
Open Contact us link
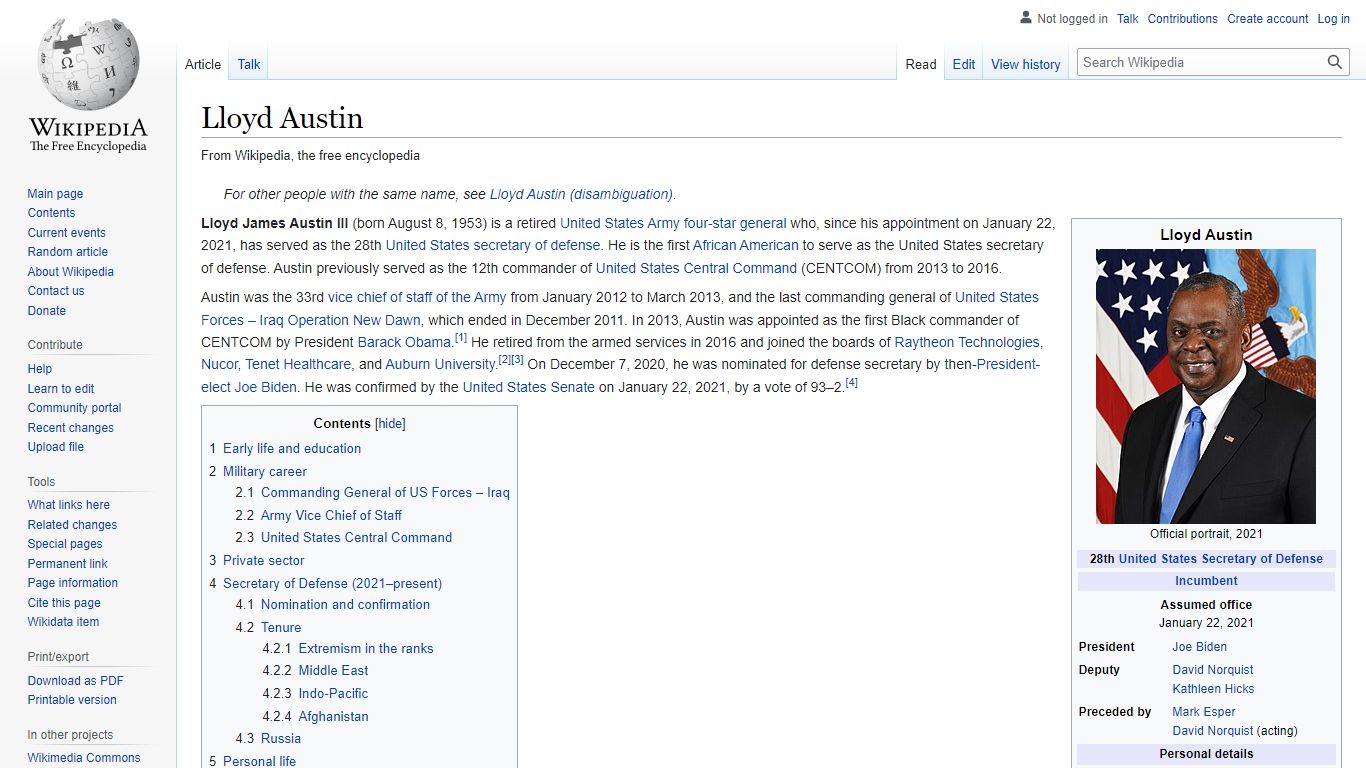click(56, 291)
